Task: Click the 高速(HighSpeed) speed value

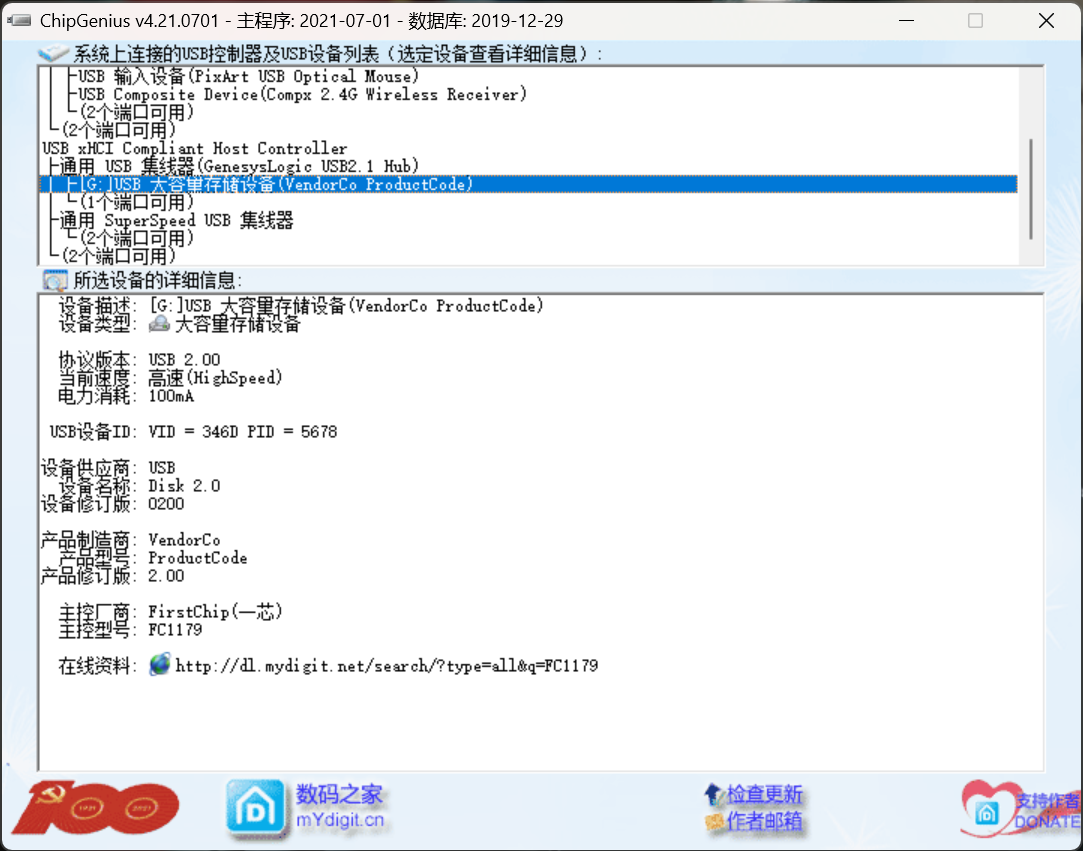Action: 215,378
